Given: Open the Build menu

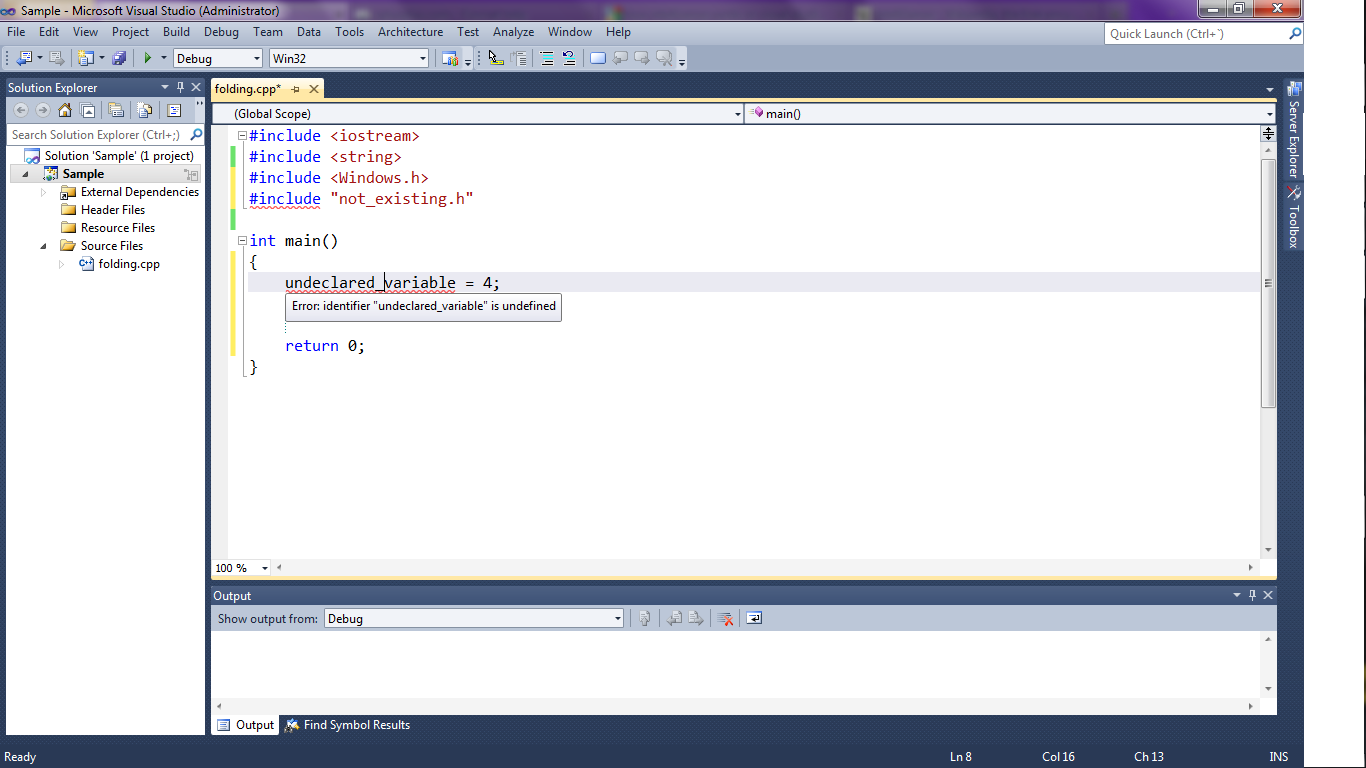Looking at the screenshot, I should [x=176, y=32].
